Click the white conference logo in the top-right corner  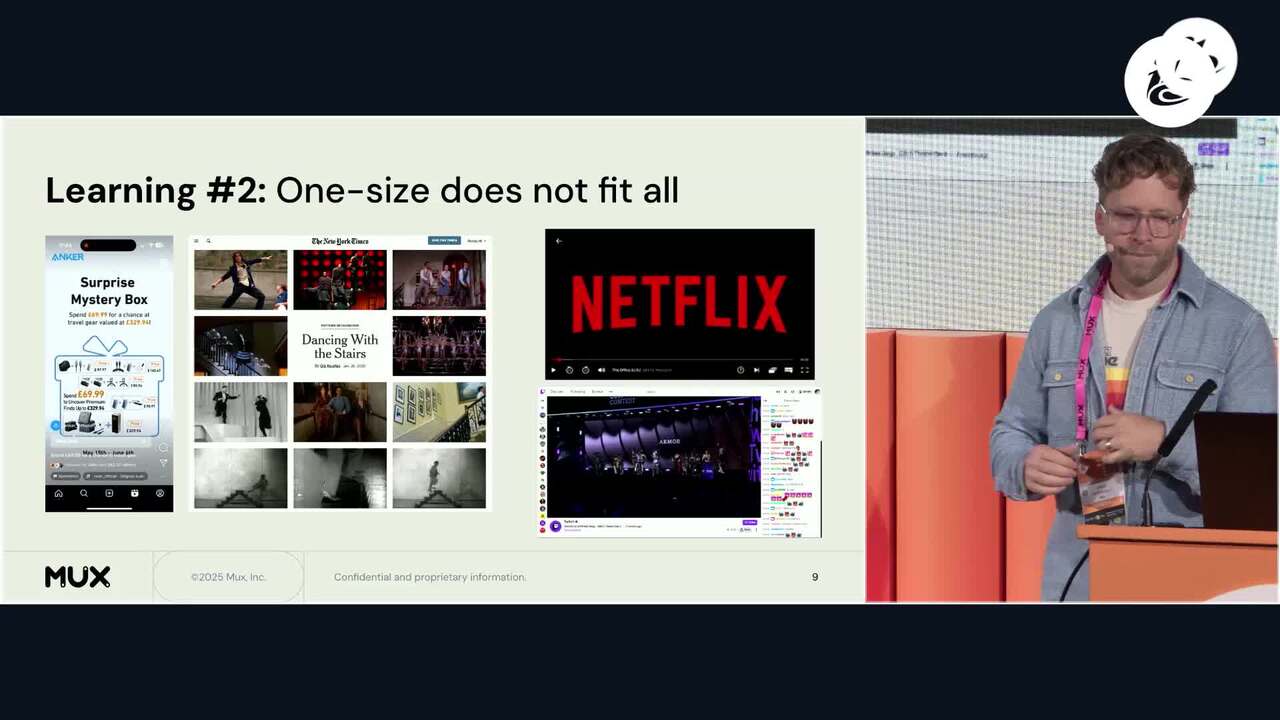(x=1180, y=72)
